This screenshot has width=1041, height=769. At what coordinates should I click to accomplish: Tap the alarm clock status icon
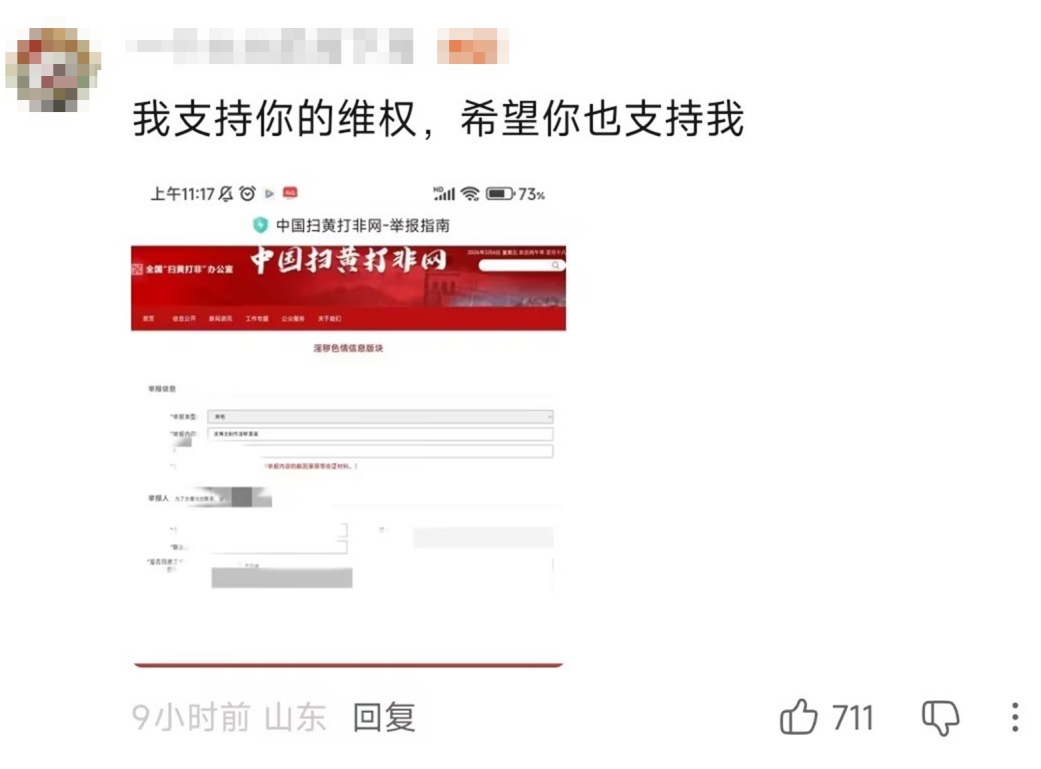click(247, 193)
